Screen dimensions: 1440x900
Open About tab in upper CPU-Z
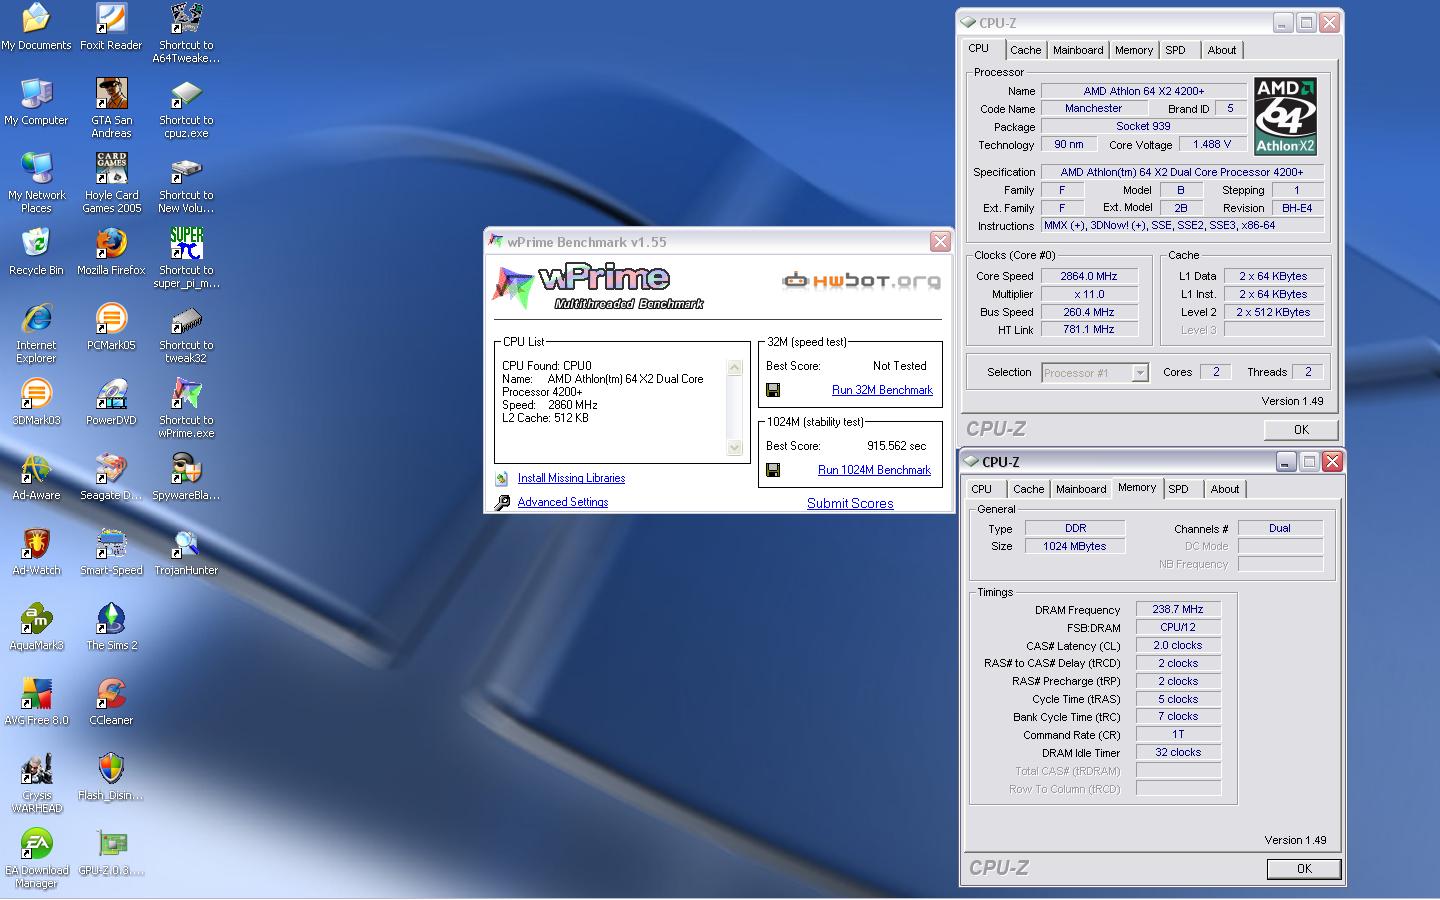coord(1222,50)
